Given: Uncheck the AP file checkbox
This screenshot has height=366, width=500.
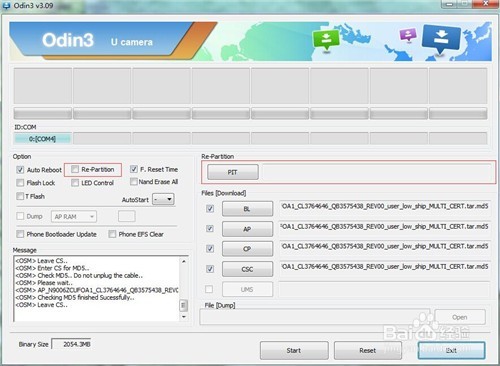Looking at the screenshot, I should (210, 229).
